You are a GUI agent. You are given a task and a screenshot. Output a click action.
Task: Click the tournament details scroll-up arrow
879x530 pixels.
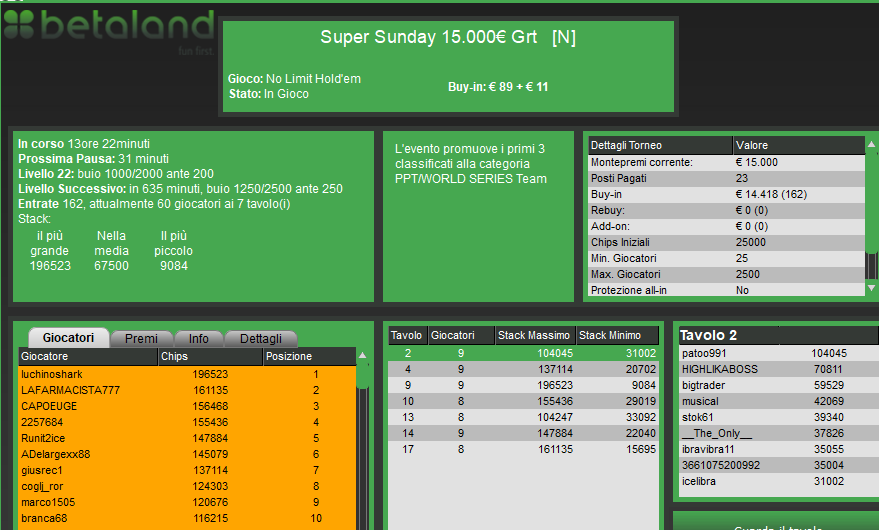click(x=871, y=145)
